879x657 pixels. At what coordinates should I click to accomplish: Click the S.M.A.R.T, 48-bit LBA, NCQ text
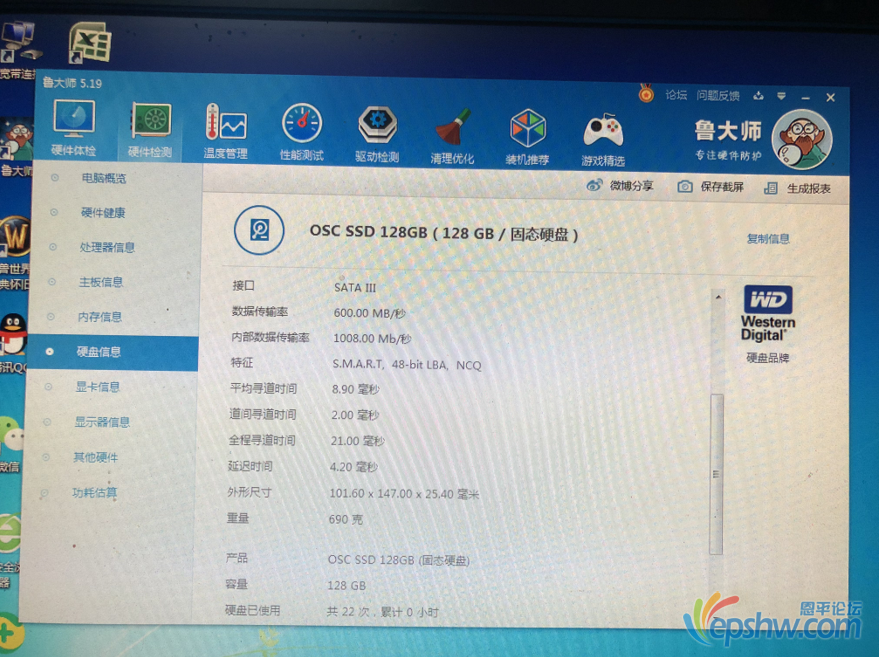[407, 365]
